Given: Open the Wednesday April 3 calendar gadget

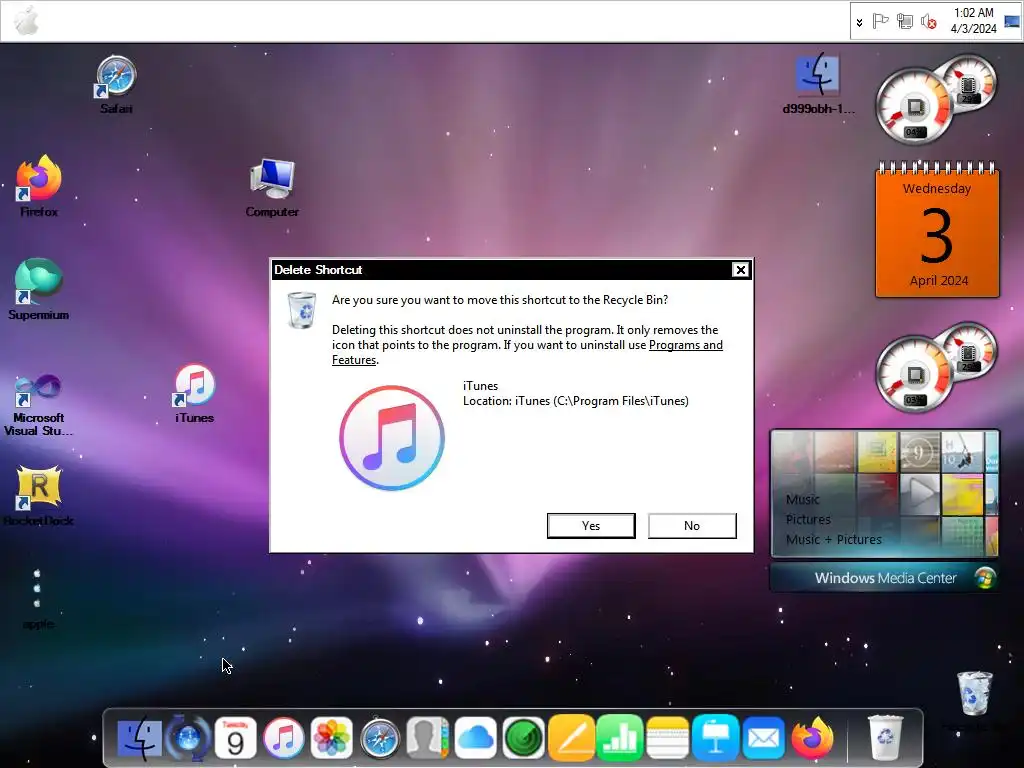Looking at the screenshot, I should pos(937,229).
